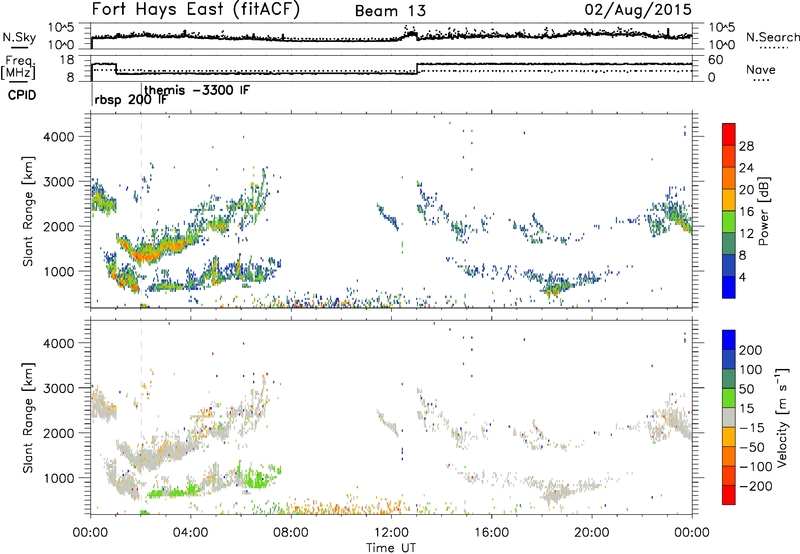
Task: Click the 'Nave' legend label
Action: [761, 70]
